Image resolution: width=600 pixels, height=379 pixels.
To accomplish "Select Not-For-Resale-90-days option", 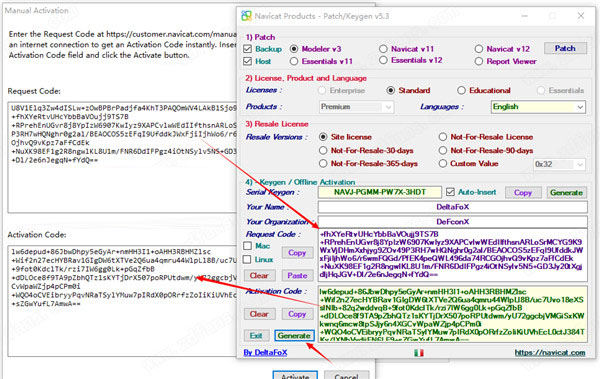I will [x=443, y=150].
